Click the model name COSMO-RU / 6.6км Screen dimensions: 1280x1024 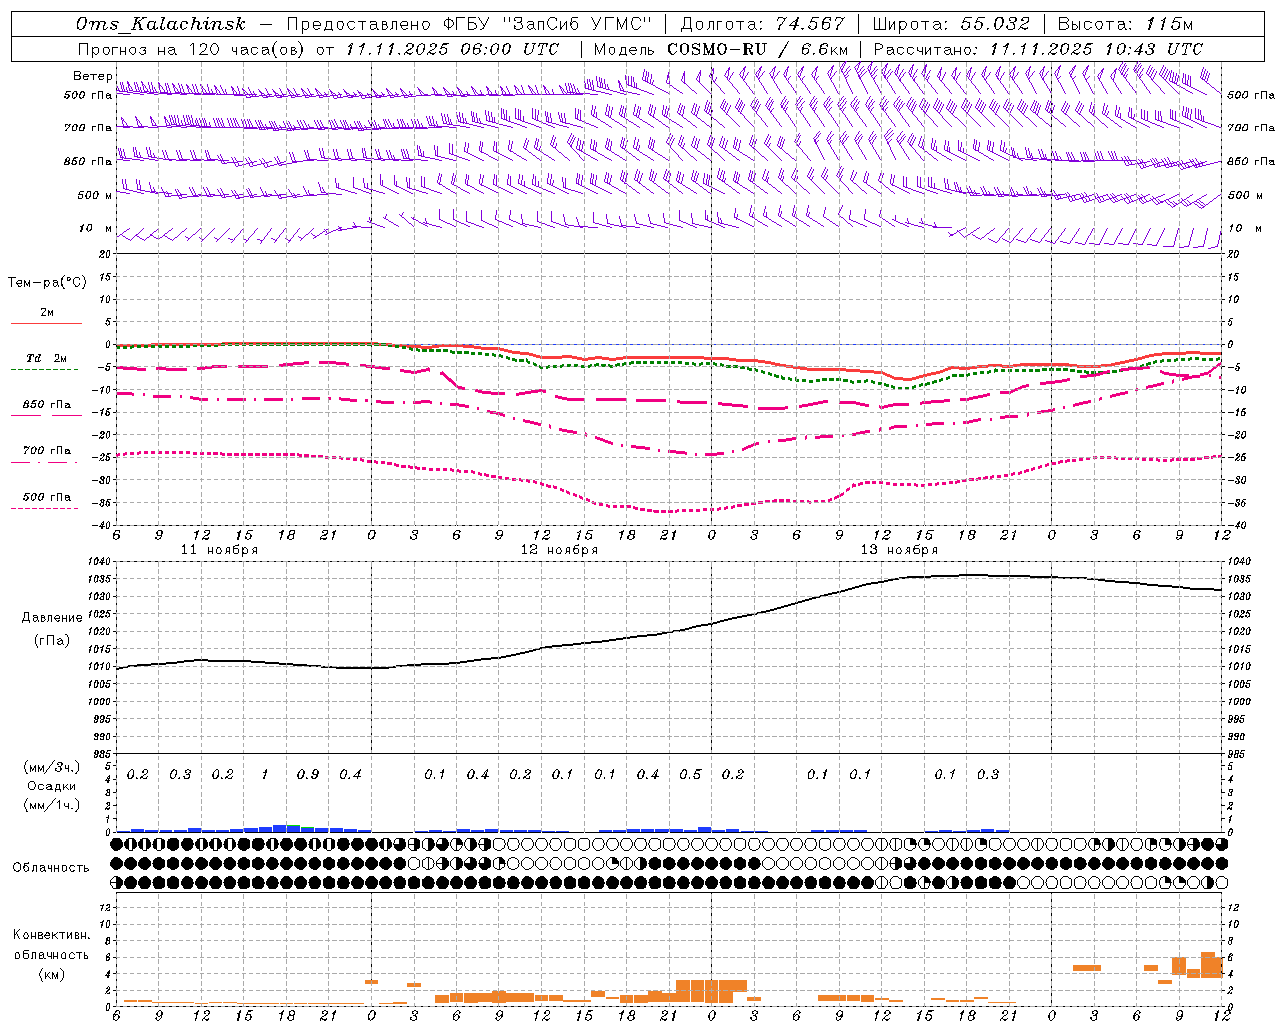[x=758, y=49]
